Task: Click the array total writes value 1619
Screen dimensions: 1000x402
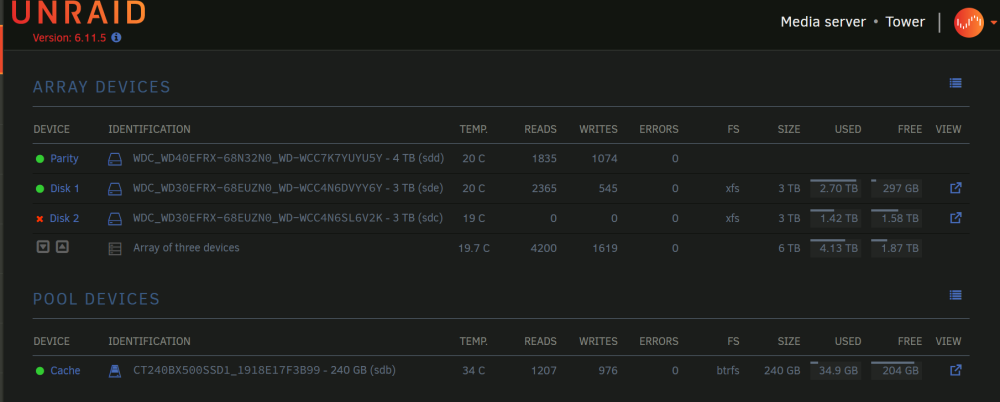Action: [x=605, y=249]
